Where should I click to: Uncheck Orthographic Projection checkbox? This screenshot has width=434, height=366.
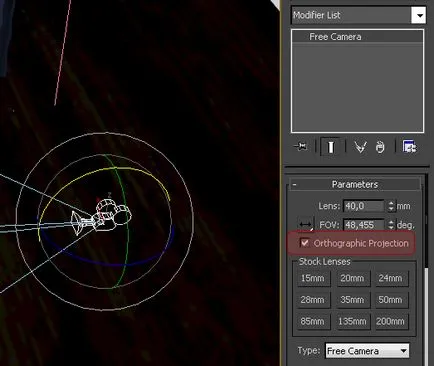click(305, 242)
